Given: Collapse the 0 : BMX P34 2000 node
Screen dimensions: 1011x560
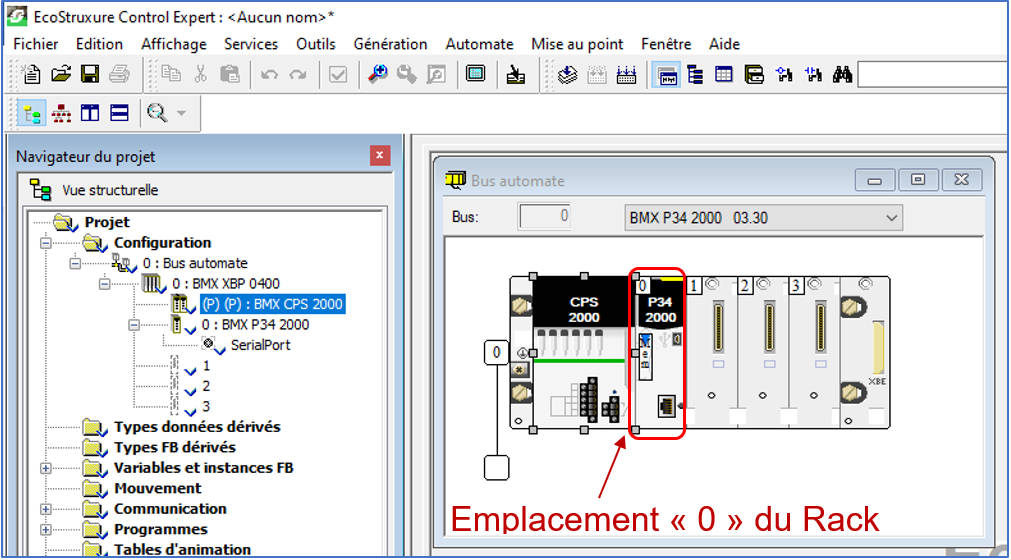Looking at the screenshot, I should 133,325.
